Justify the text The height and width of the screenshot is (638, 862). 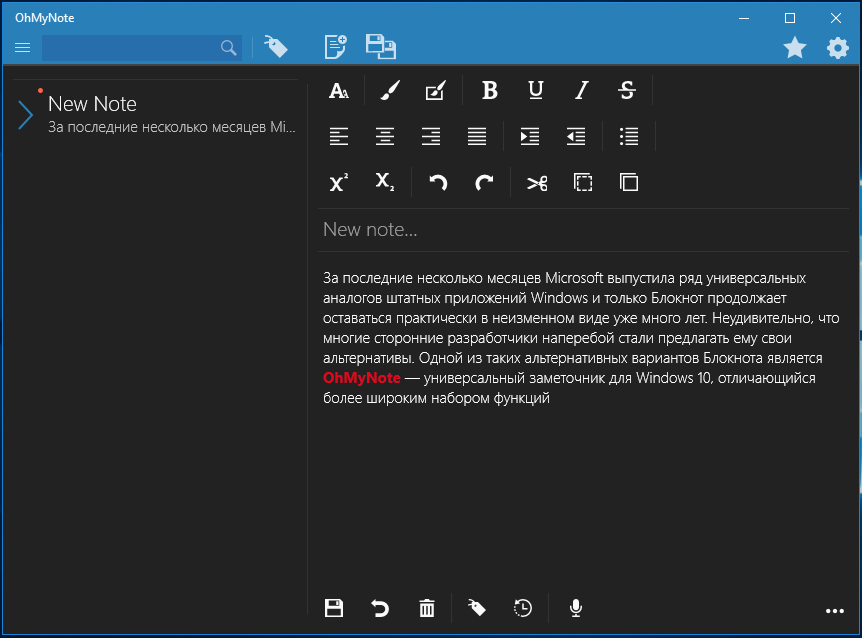(x=477, y=136)
